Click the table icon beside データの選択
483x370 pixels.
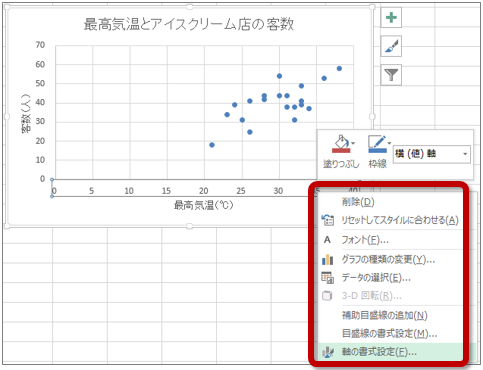point(327,277)
